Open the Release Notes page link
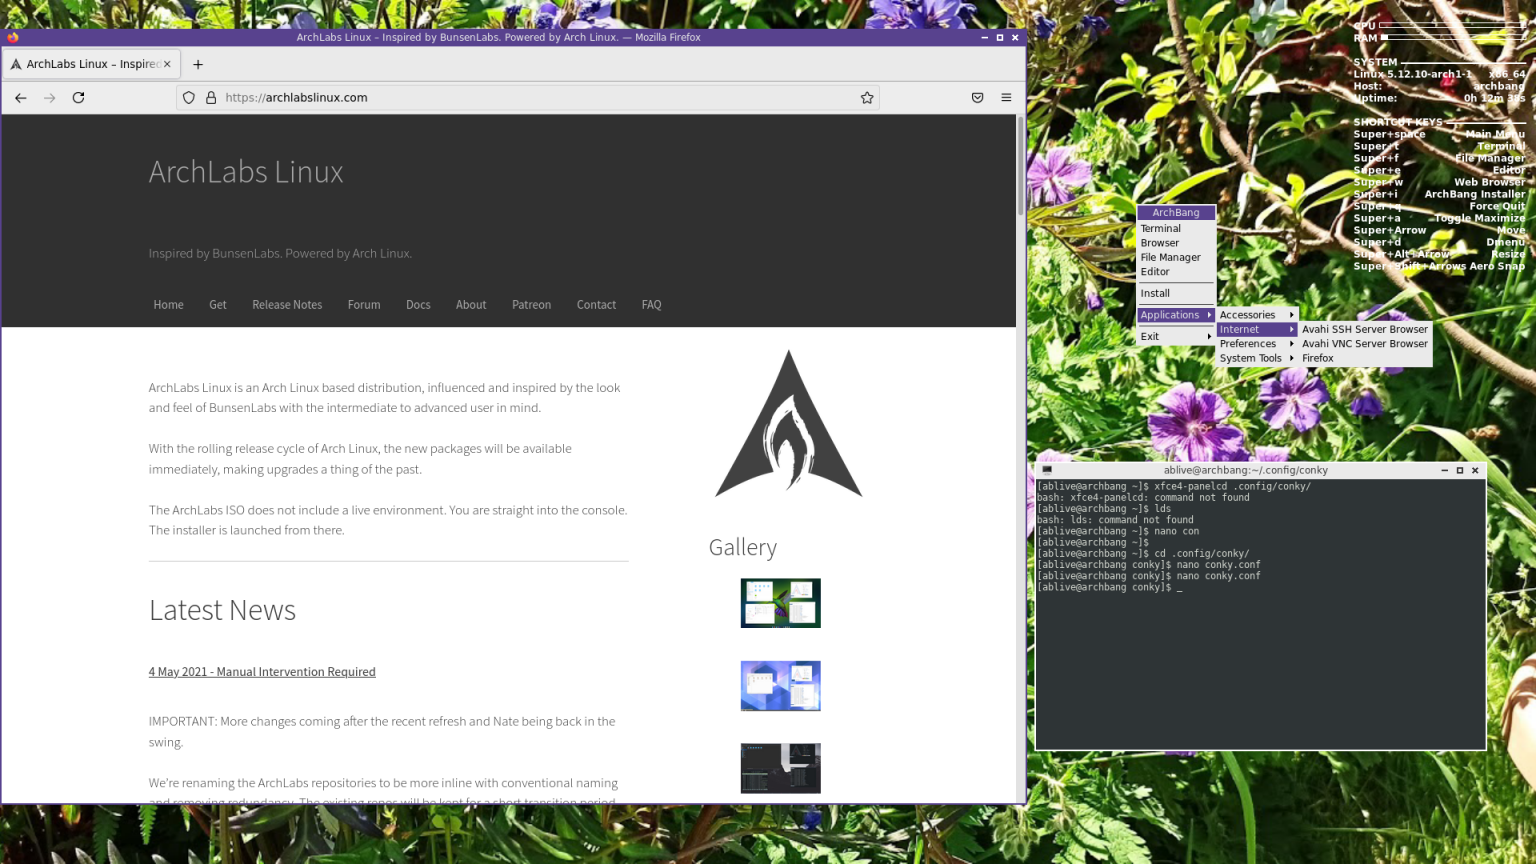 (x=287, y=304)
